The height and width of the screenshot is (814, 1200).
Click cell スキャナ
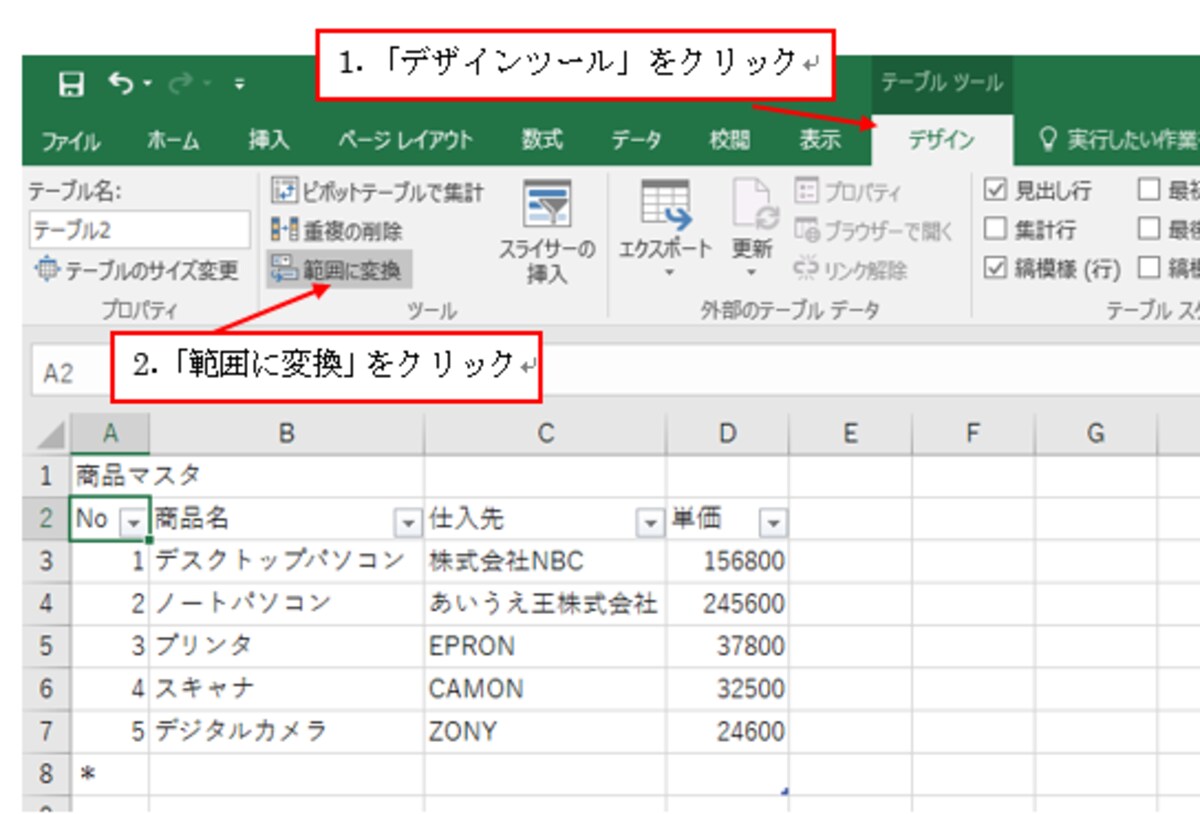pyautogui.click(x=286, y=689)
